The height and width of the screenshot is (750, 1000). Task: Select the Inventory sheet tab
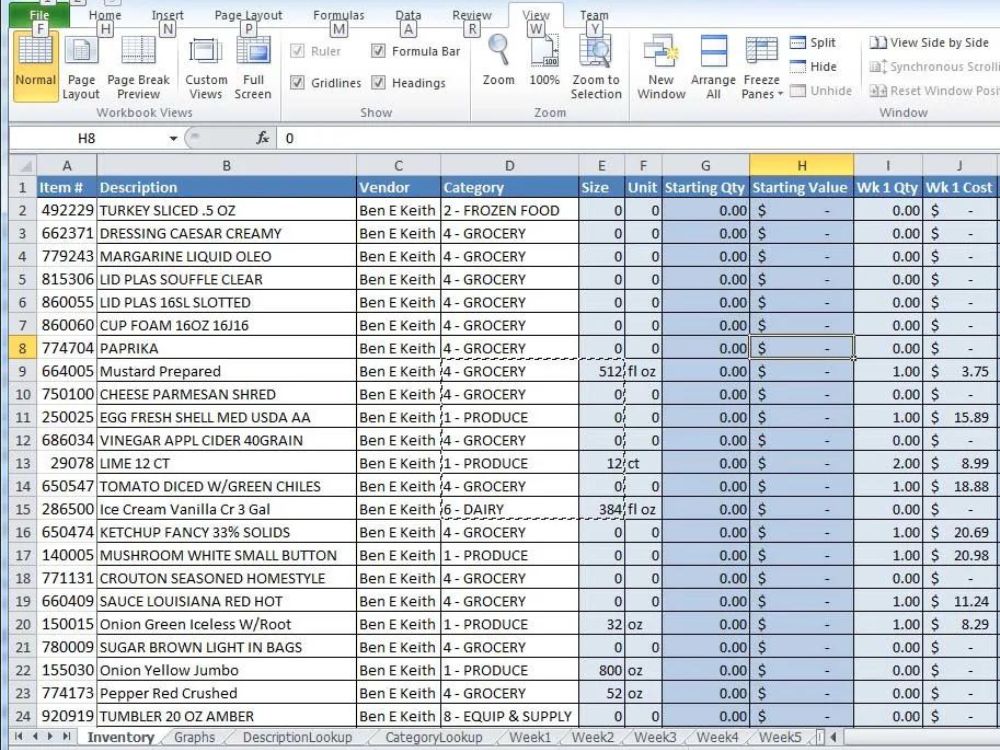pyautogui.click(x=121, y=737)
